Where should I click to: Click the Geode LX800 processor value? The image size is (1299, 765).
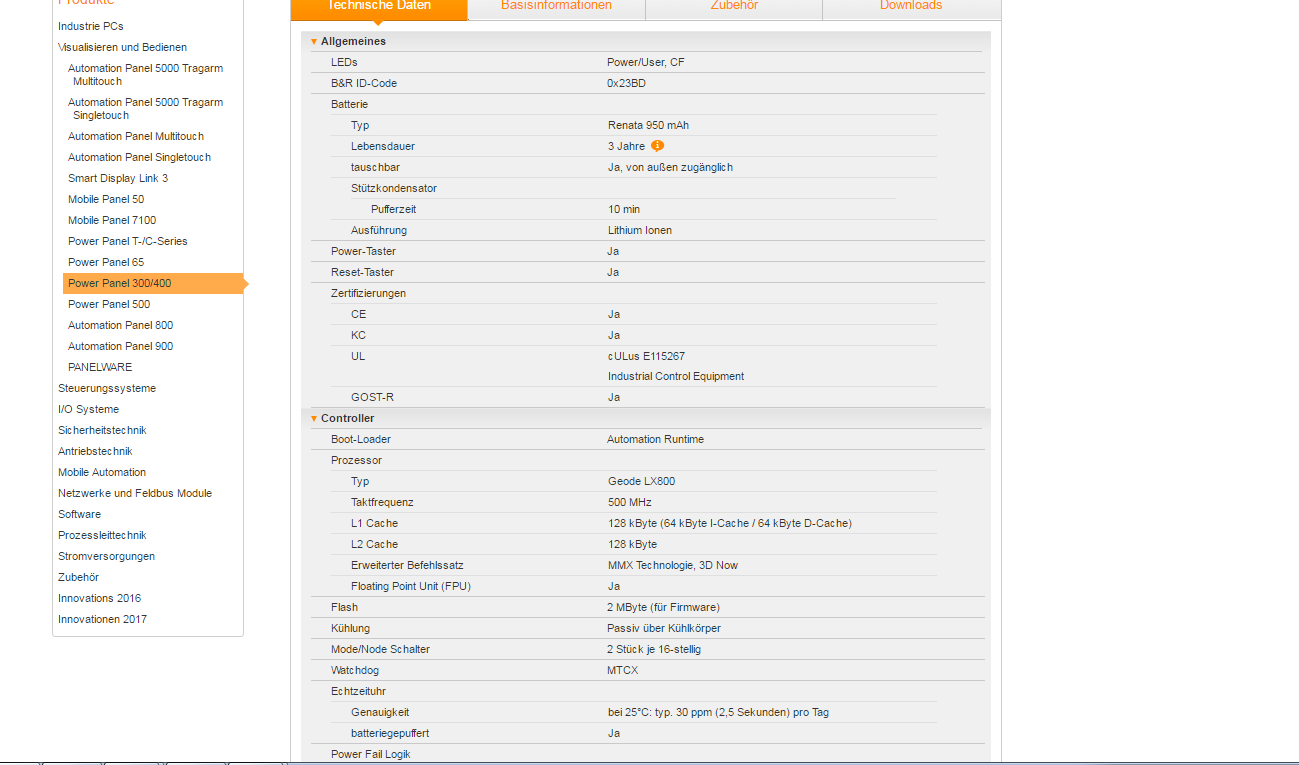(641, 481)
